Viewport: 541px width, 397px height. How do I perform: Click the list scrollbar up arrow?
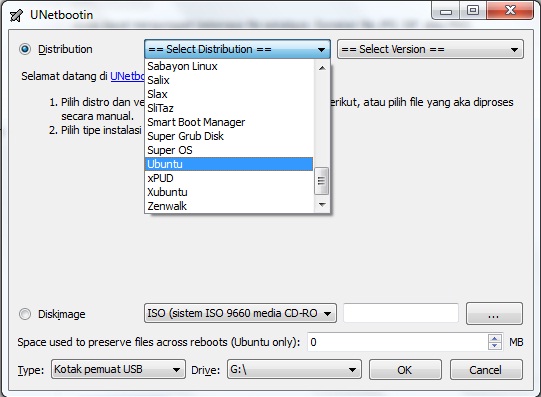[322, 68]
